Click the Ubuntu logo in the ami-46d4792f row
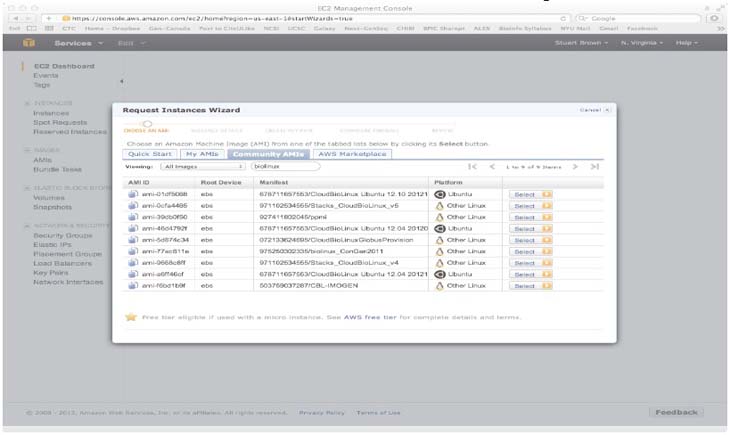Screen dimensions: 730x435 [439, 229]
